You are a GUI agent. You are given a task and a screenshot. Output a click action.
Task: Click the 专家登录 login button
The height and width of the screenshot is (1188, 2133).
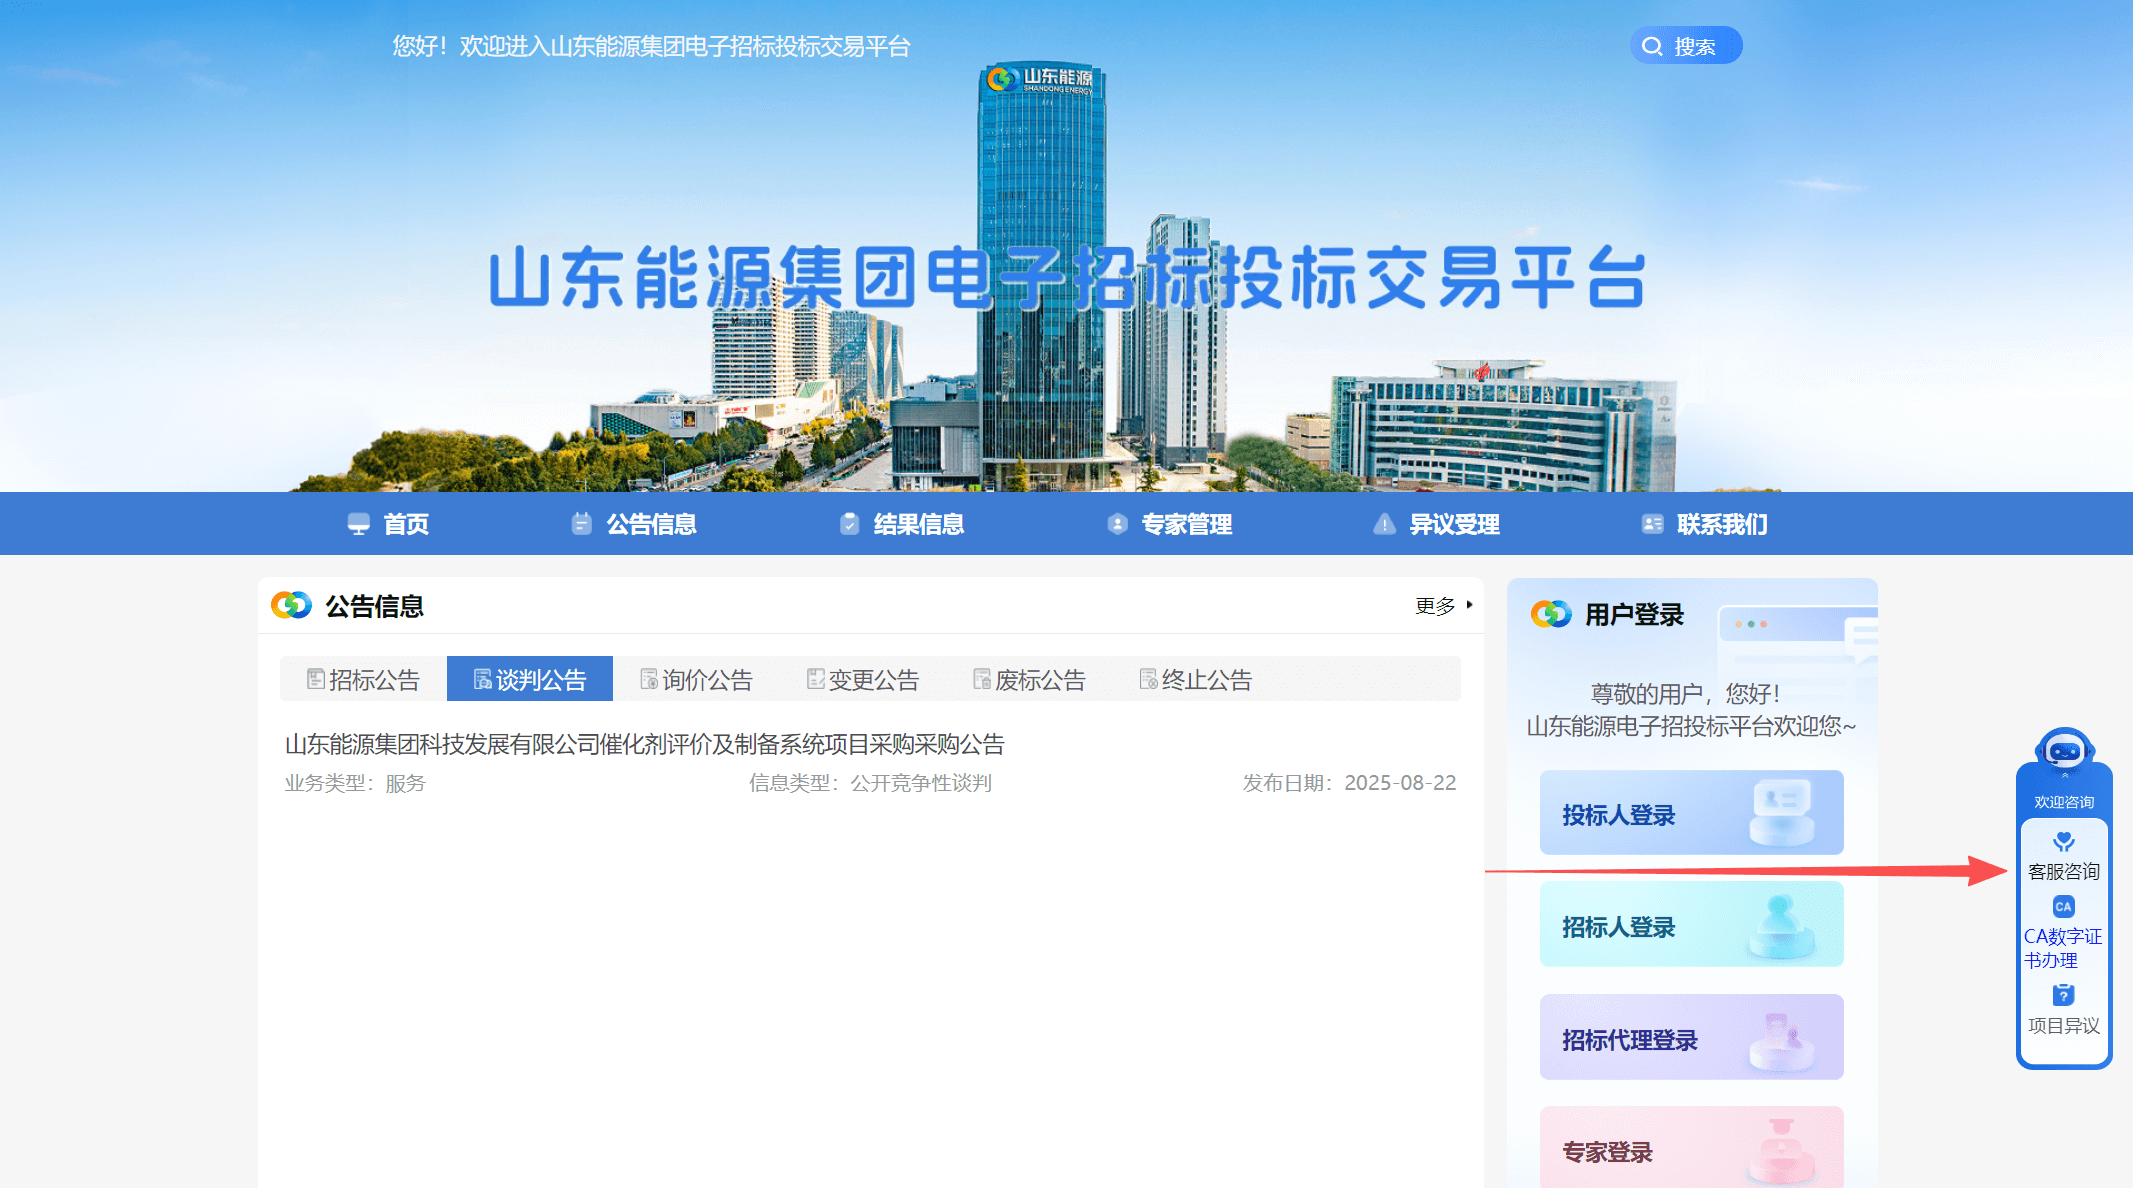[x=1691, y=1150]
